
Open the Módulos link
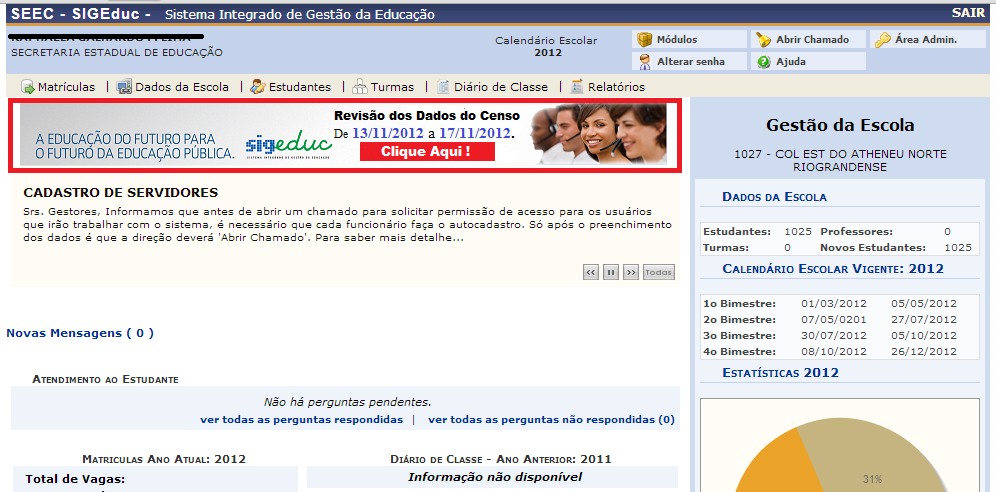click(676, 40)
